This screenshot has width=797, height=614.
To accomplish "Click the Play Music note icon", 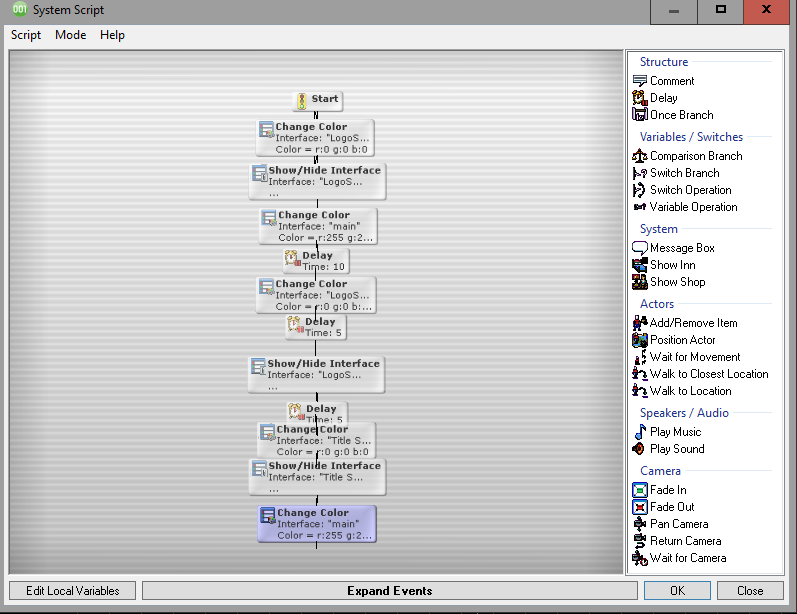I will point(639,432).
